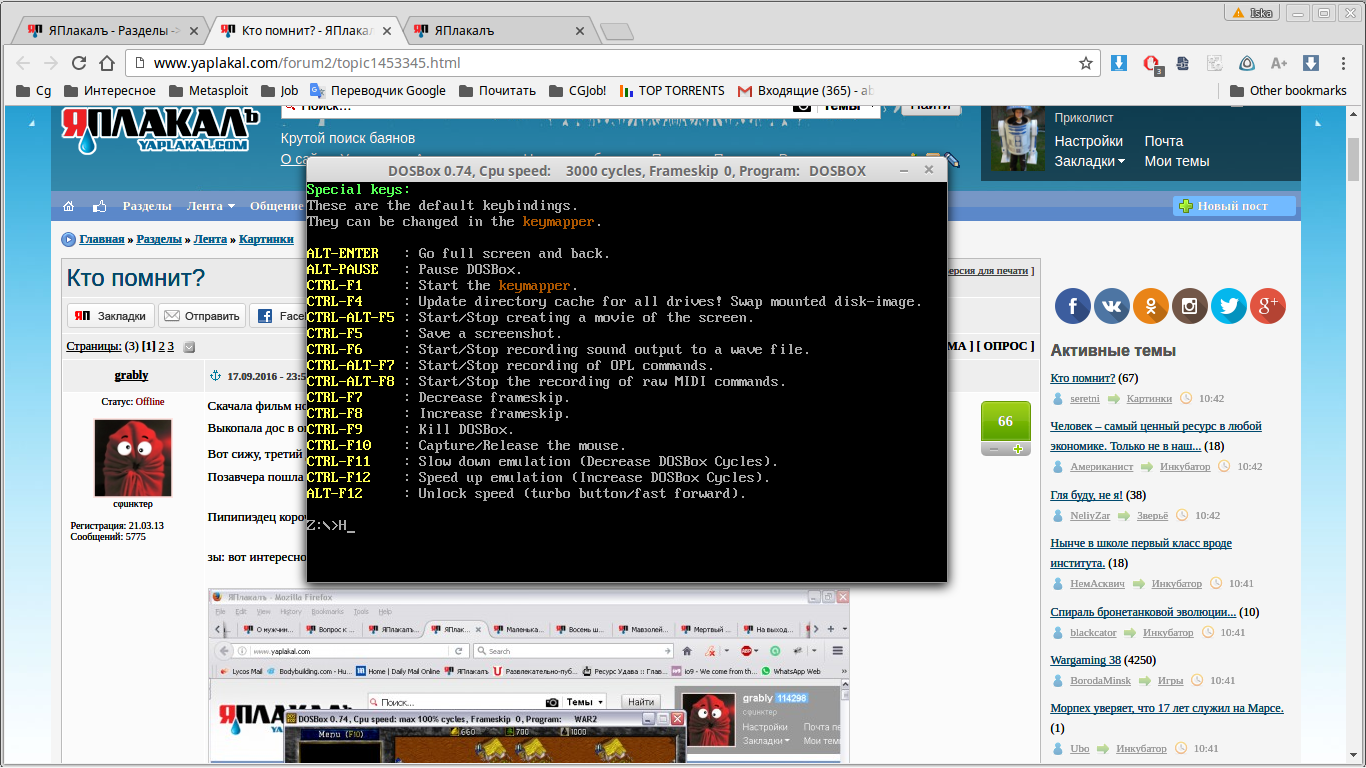Open the Wargaming 38 active topic

pos(1085,660)
